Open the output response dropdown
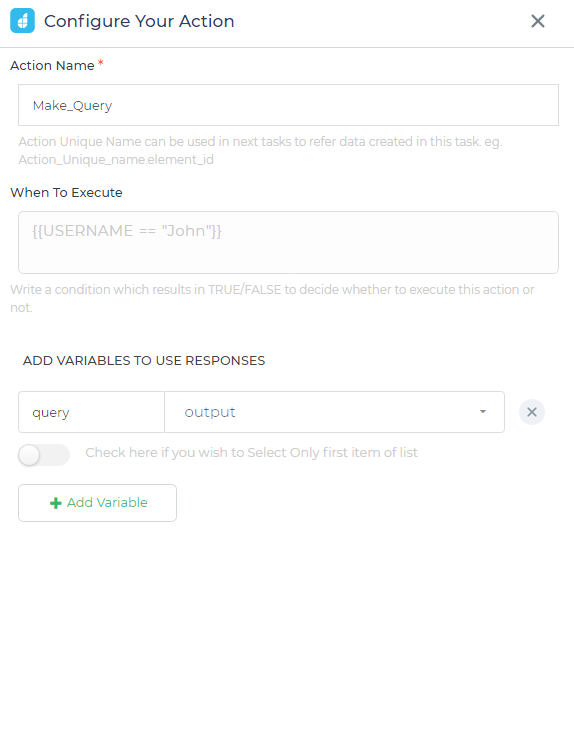 click(334, 412)
